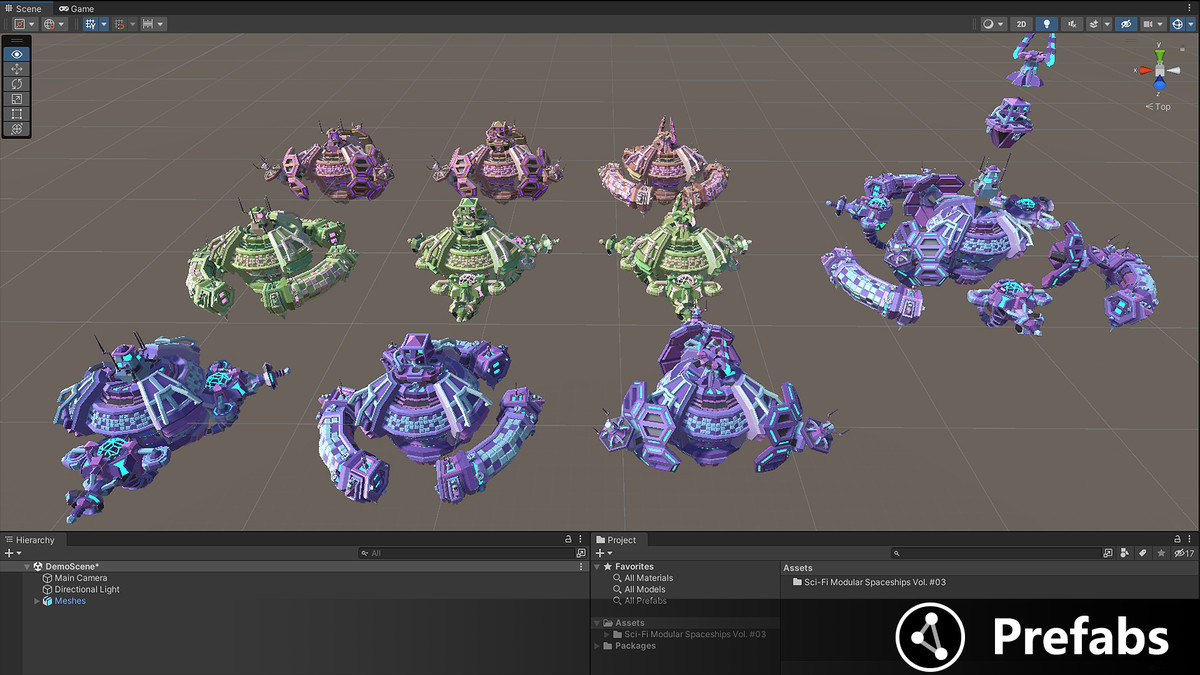Toggle scene audio mute button
The width and height of the screenshot is (1200, 675).
tap(1073, 24)
